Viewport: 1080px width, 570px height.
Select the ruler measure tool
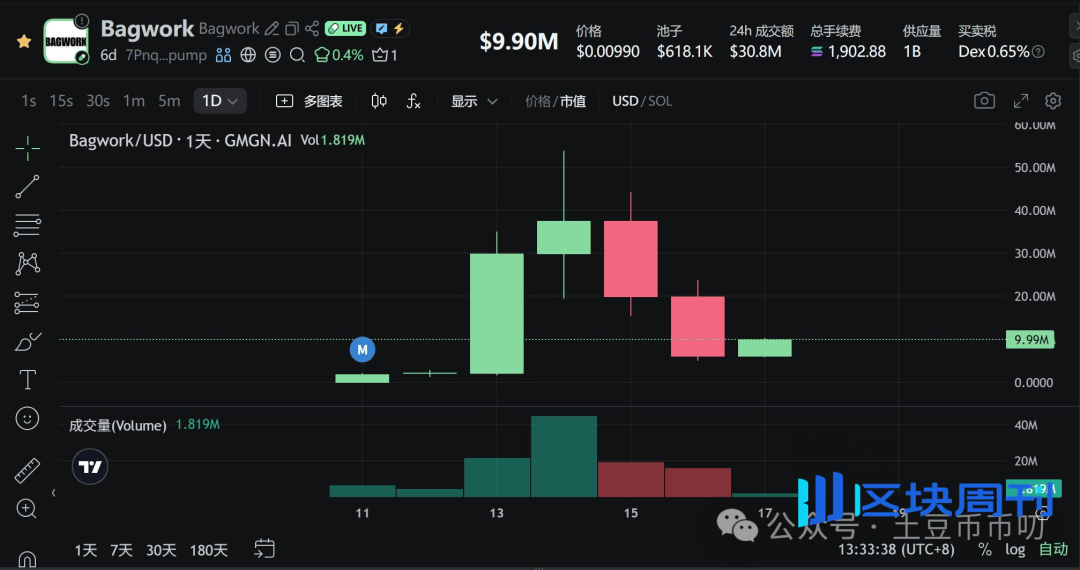click(28, 471)
